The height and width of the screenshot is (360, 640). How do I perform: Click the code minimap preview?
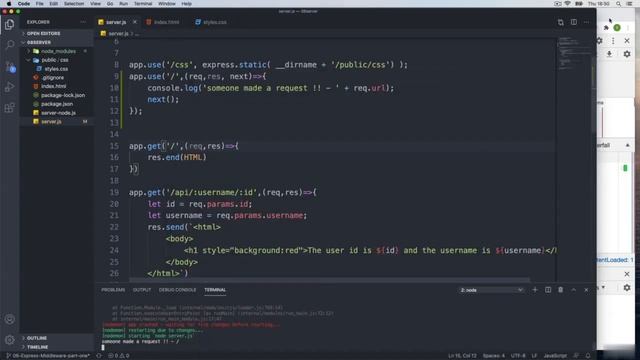574,53
